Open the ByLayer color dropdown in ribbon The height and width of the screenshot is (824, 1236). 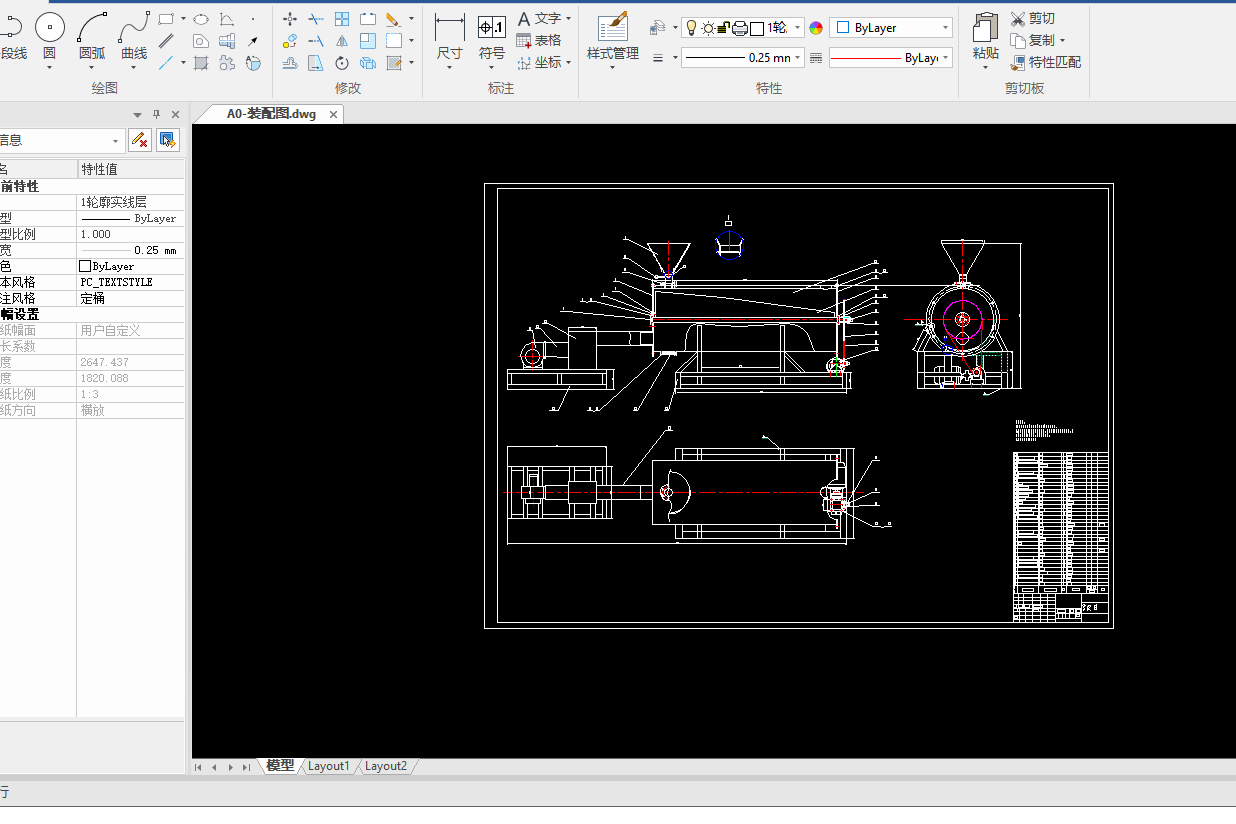(945, 28)
